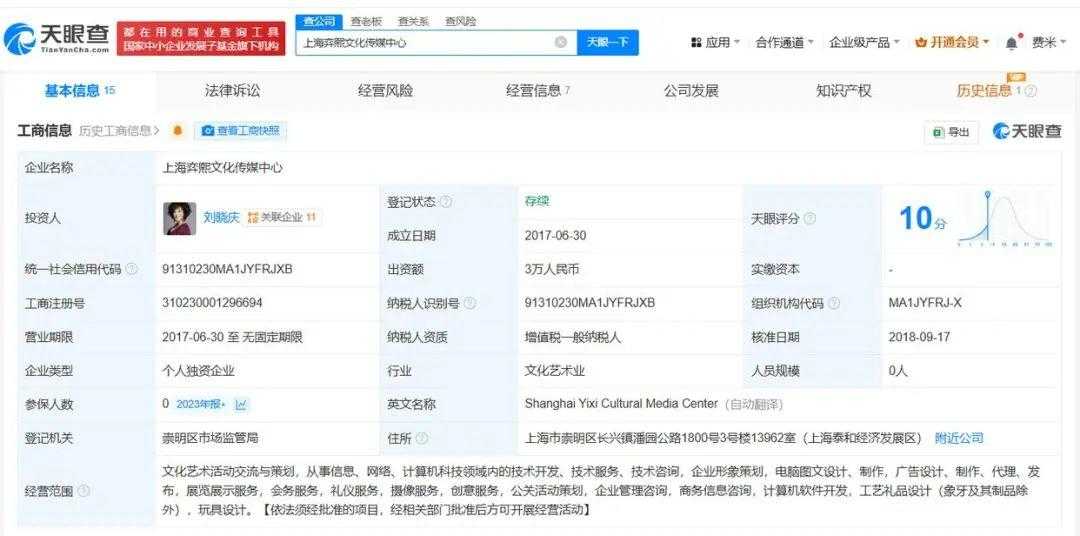The width and height of the screenshot is (1080, 536).
Task: Switch to the 法律诉讼 tab
Action: coord(232,91)
